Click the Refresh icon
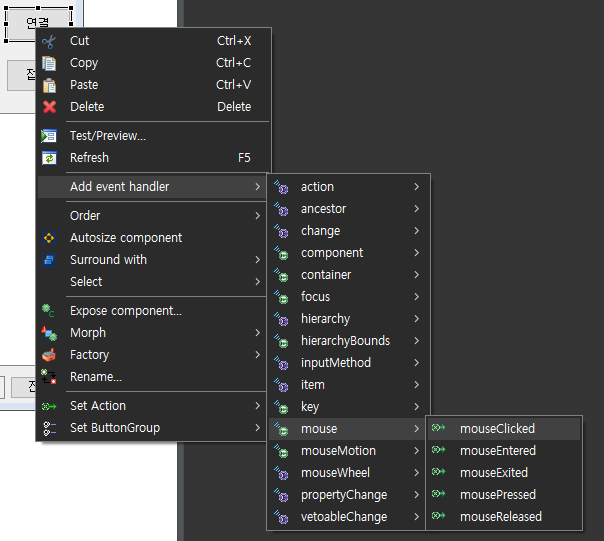Image resolution: width=604 pixels, height=541 pixels. (49, 158)
